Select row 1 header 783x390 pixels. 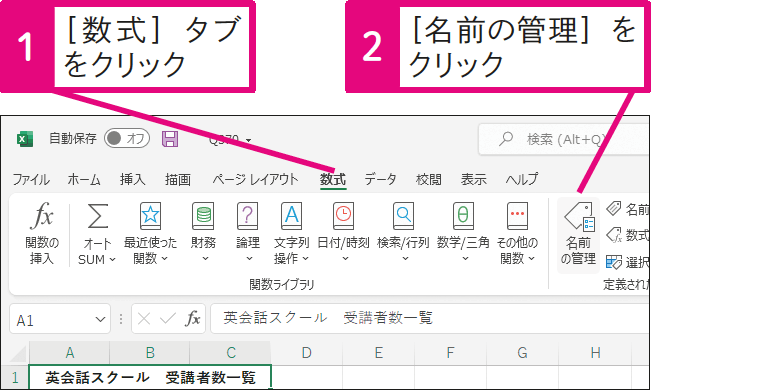[x=15, y=378]
